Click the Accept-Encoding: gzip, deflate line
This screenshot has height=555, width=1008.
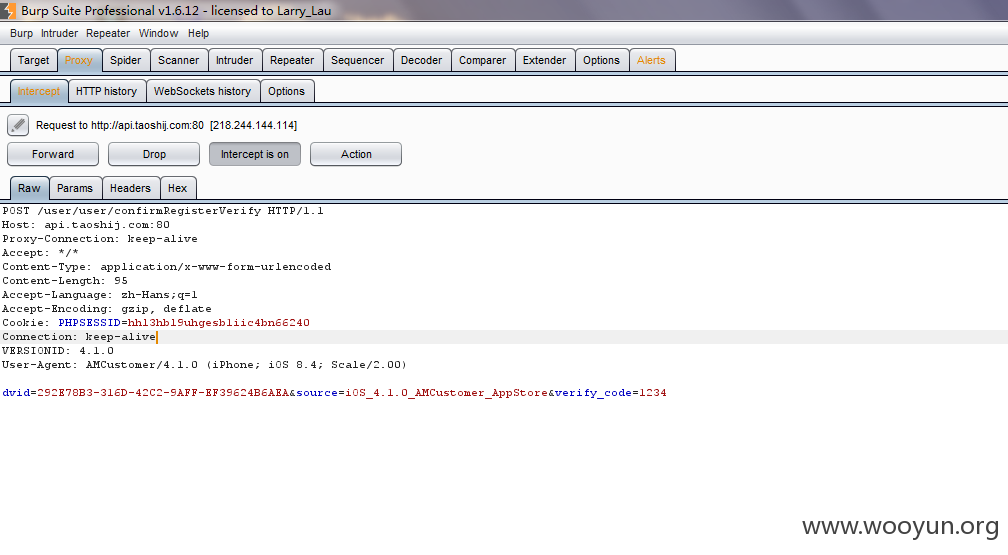coord(106,309)
